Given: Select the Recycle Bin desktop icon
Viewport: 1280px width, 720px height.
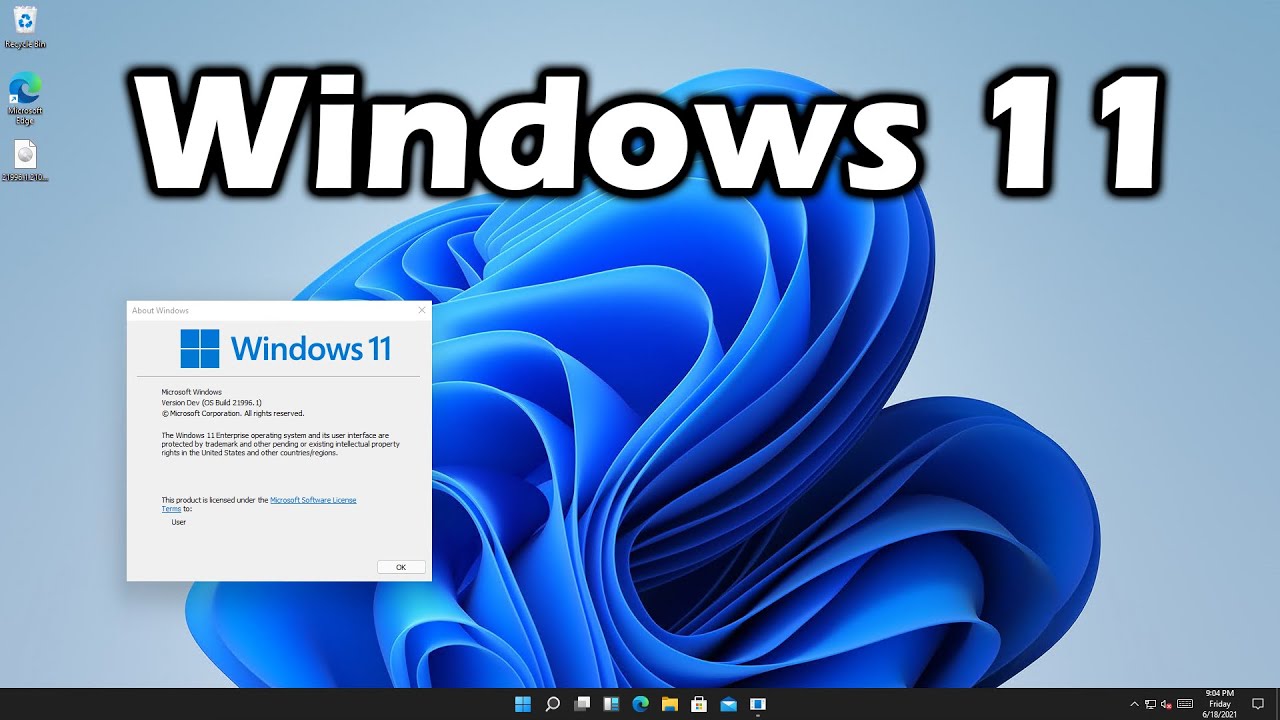Looking at the screenshot, I should point(25,27).
